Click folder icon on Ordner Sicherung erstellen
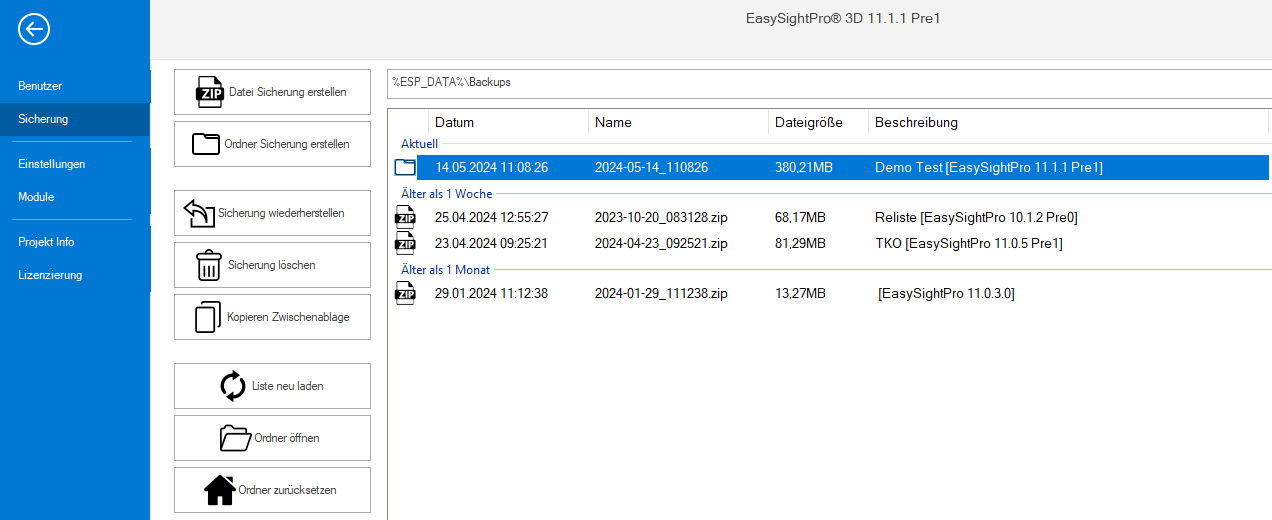The height and width of the screenshot is (520, 1272). pyautogui.click(x=206, y=144)
